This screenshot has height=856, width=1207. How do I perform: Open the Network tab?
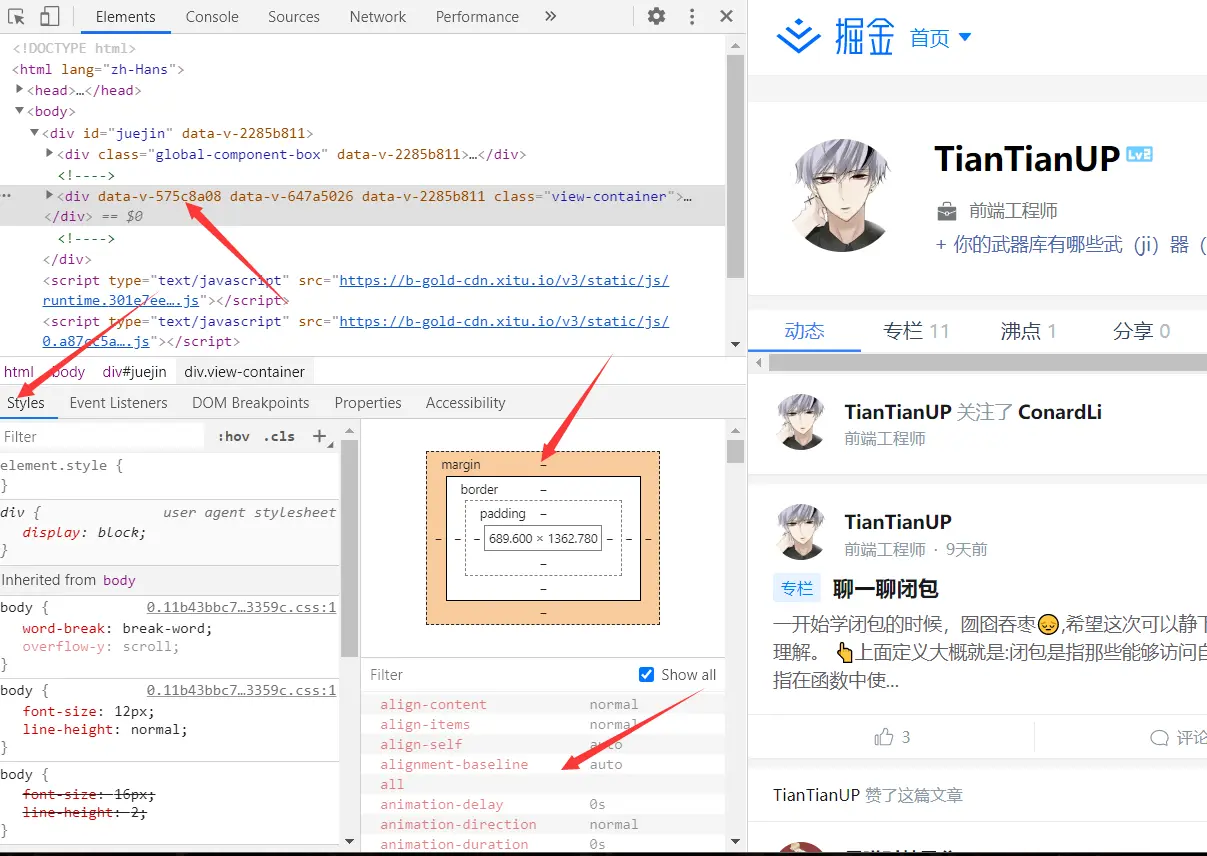[x=378, y=16]
